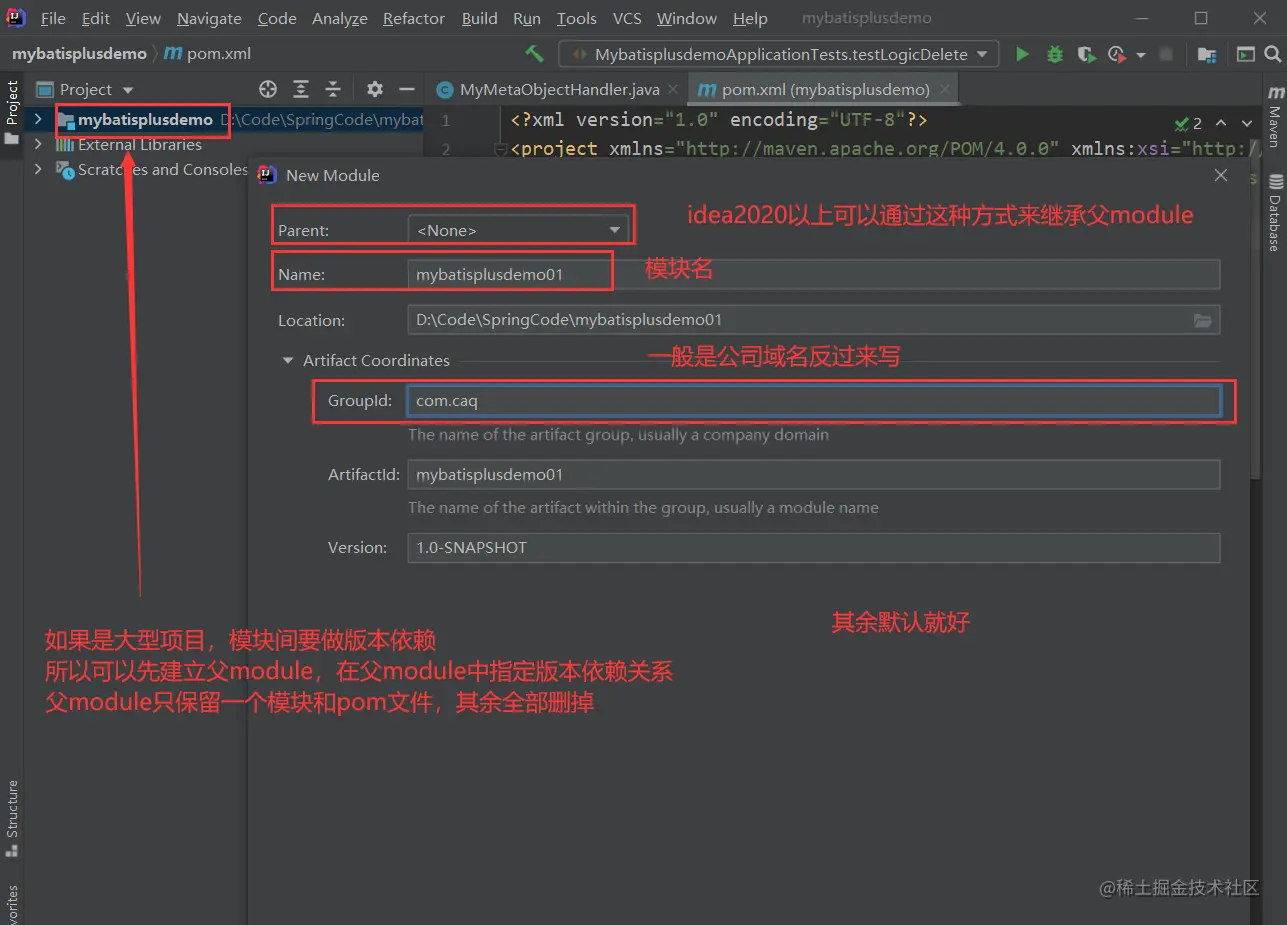Click the Version field 1.0-SNAPSHOT
This screenshot has width=1287, height=925.
click(x=814, y=547)
